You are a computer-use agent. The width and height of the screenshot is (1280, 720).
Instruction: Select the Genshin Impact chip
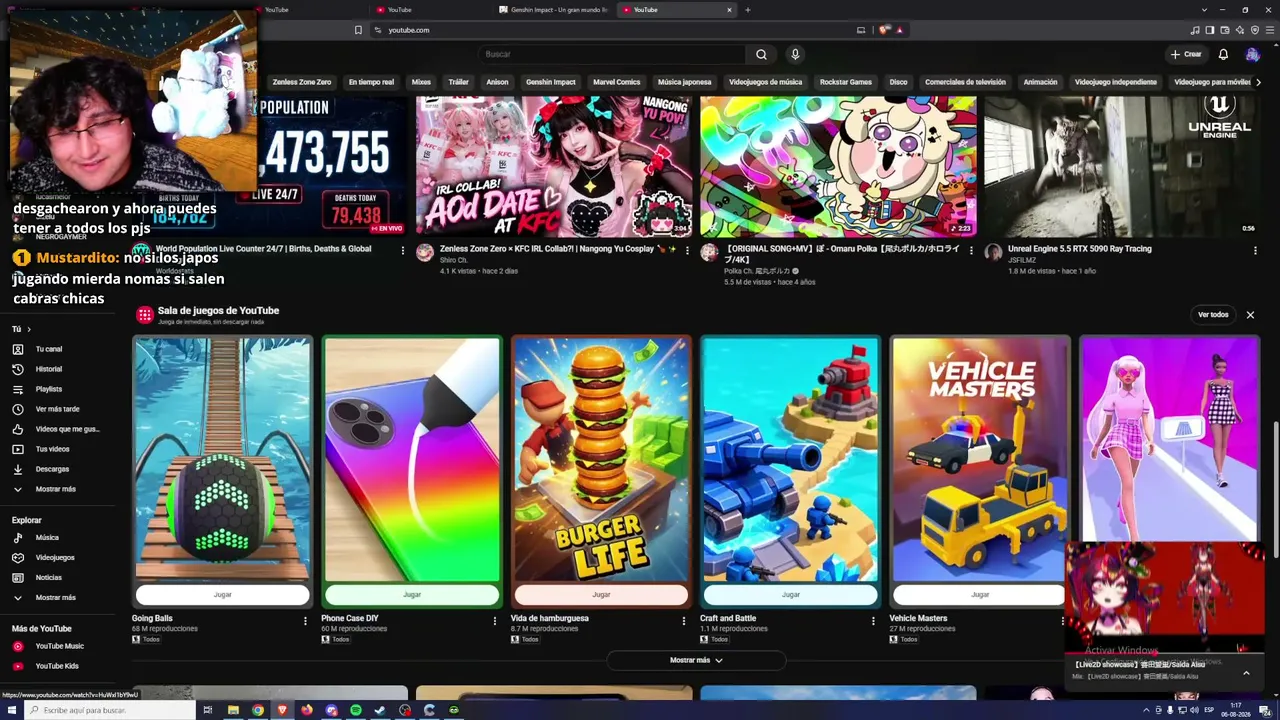tap(551, 82)
